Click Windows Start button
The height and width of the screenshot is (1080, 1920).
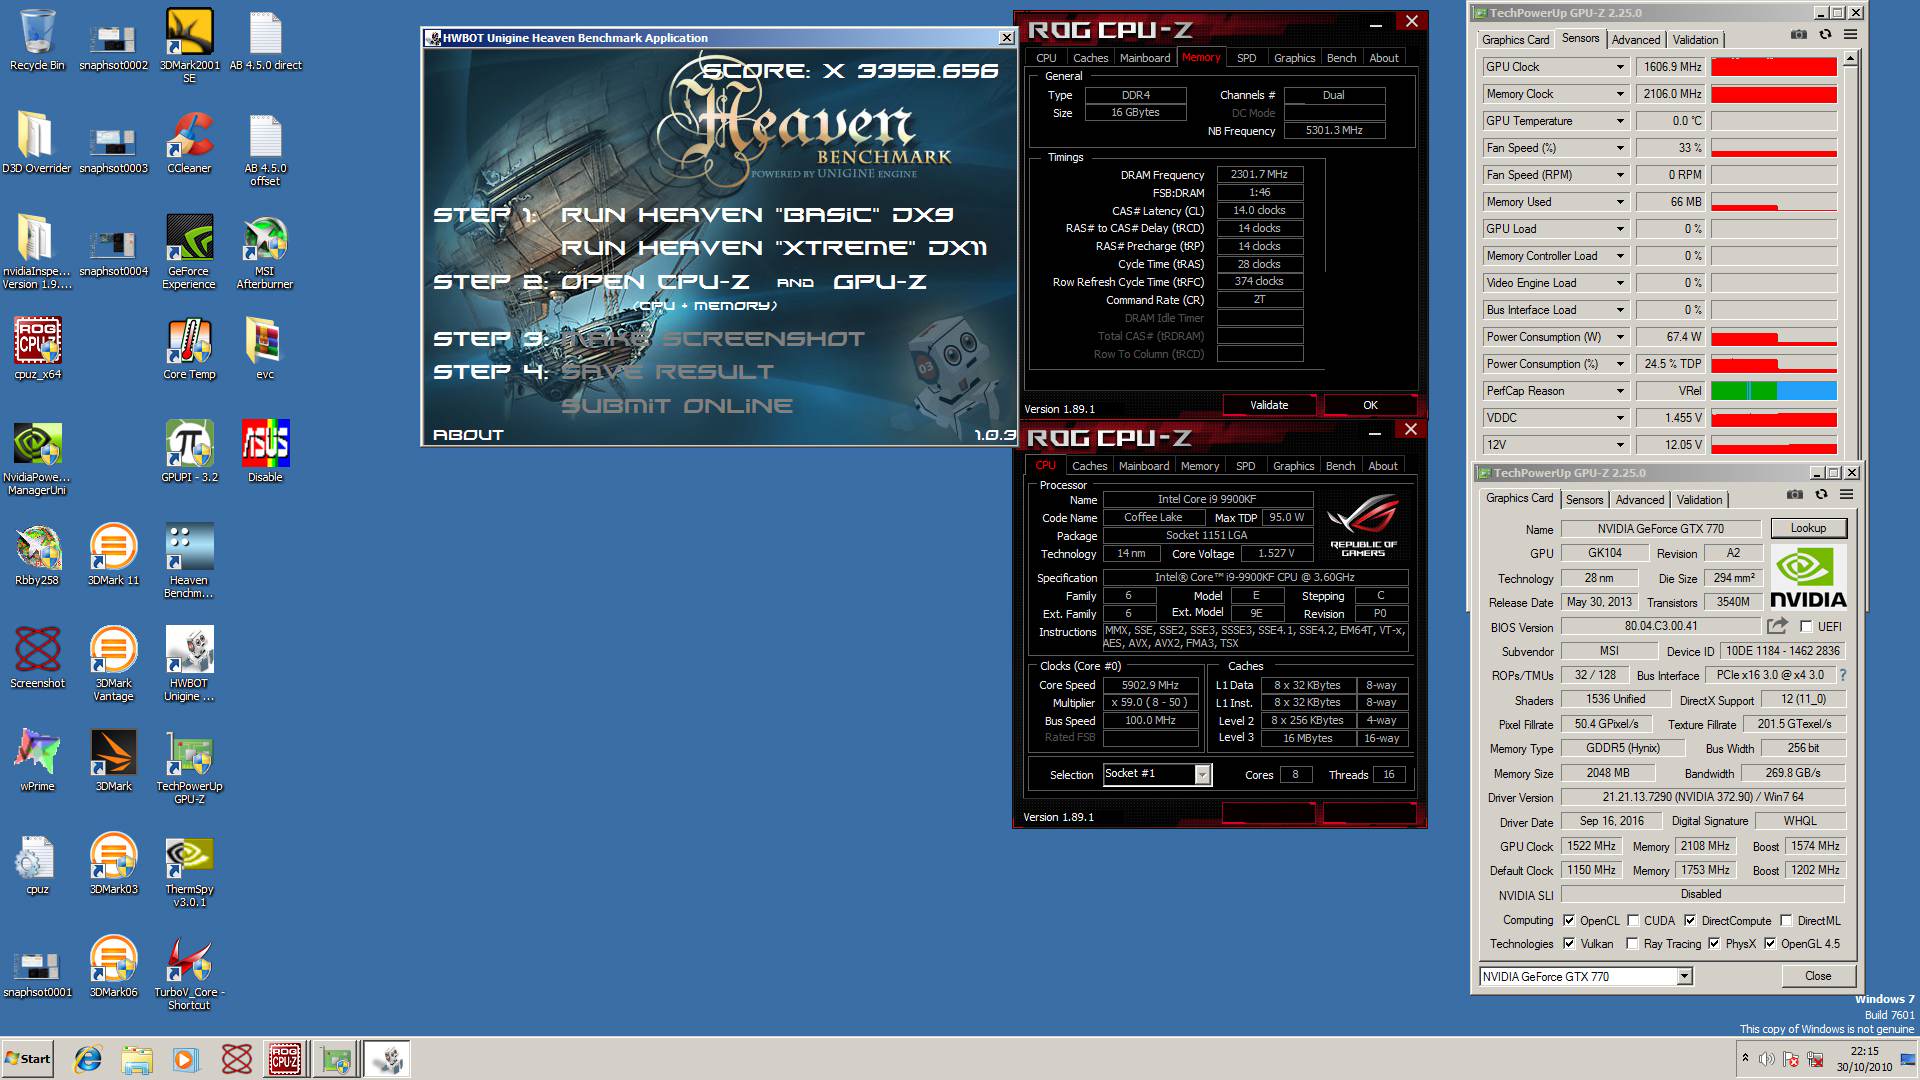[x=28, y=1059]
